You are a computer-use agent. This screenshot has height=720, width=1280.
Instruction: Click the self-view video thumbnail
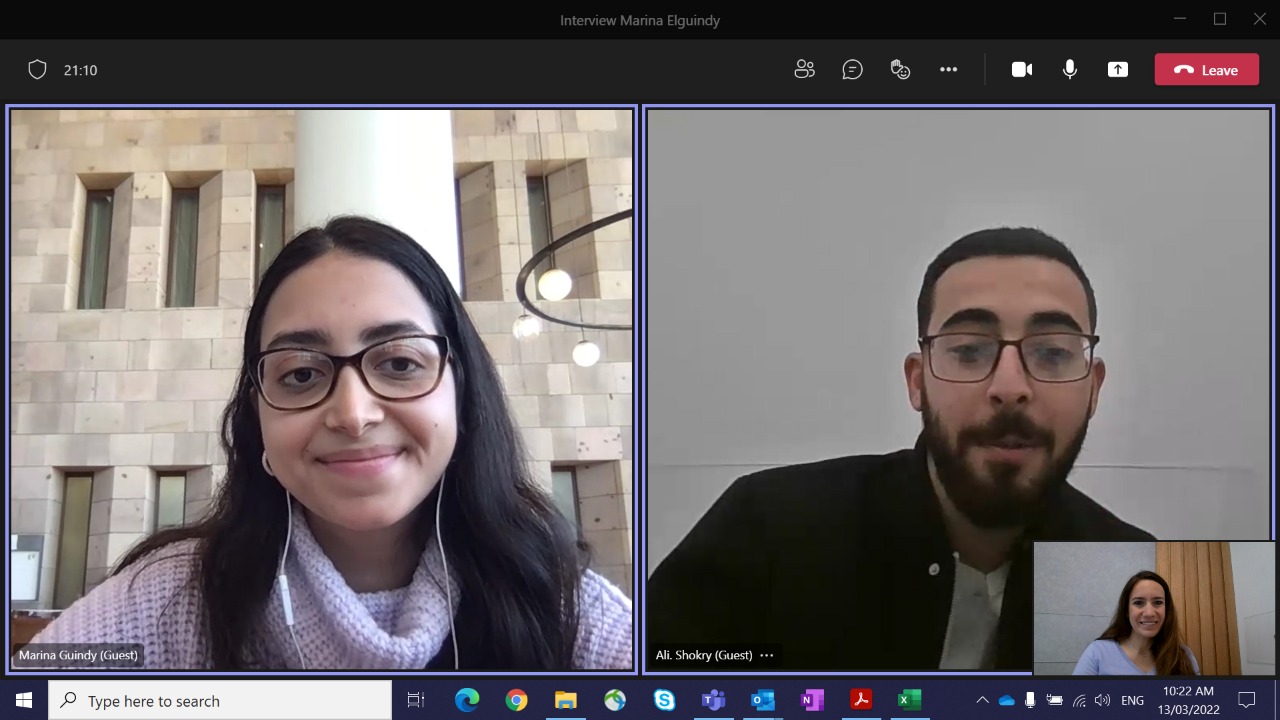(x=1154, y=608)
